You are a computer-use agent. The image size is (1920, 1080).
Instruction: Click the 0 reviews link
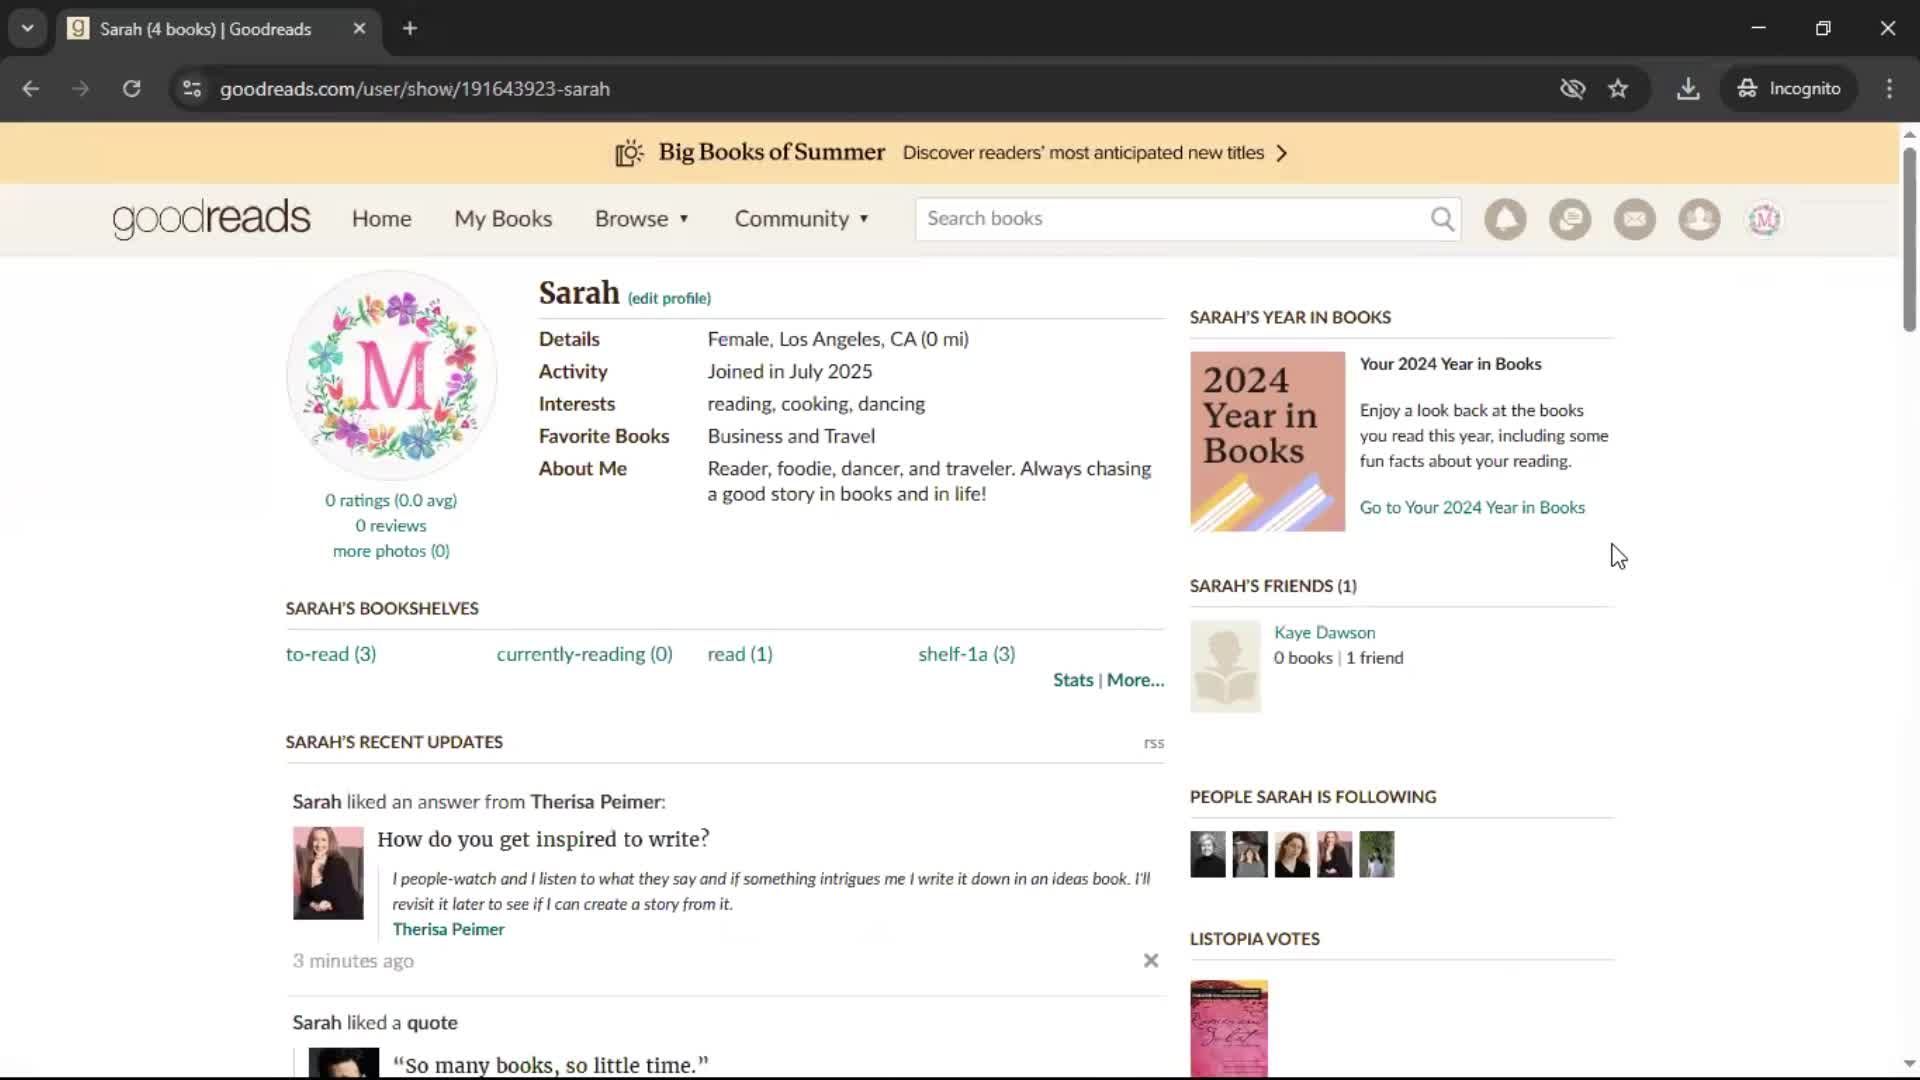tap(391, 525)
